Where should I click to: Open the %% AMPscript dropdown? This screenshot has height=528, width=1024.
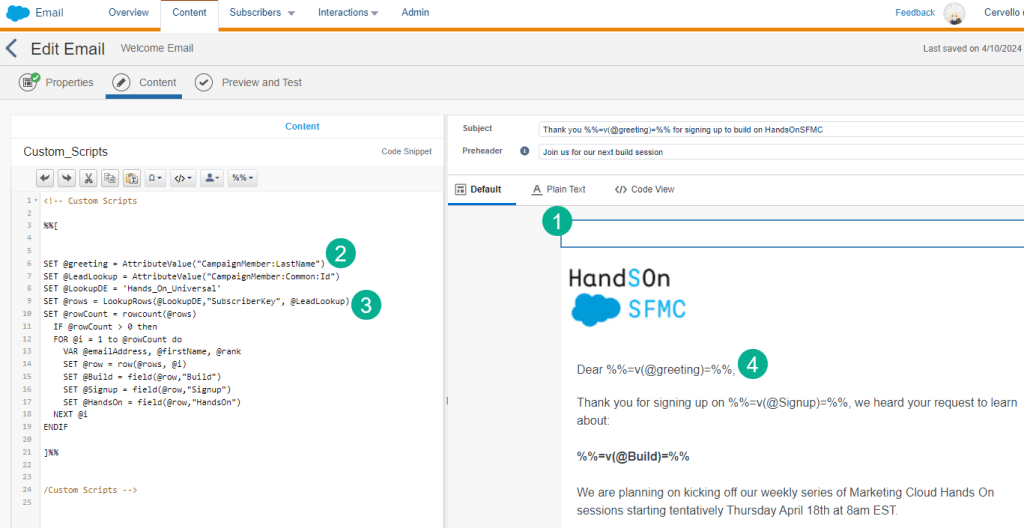pyautogui.click(x=242, y=178)
